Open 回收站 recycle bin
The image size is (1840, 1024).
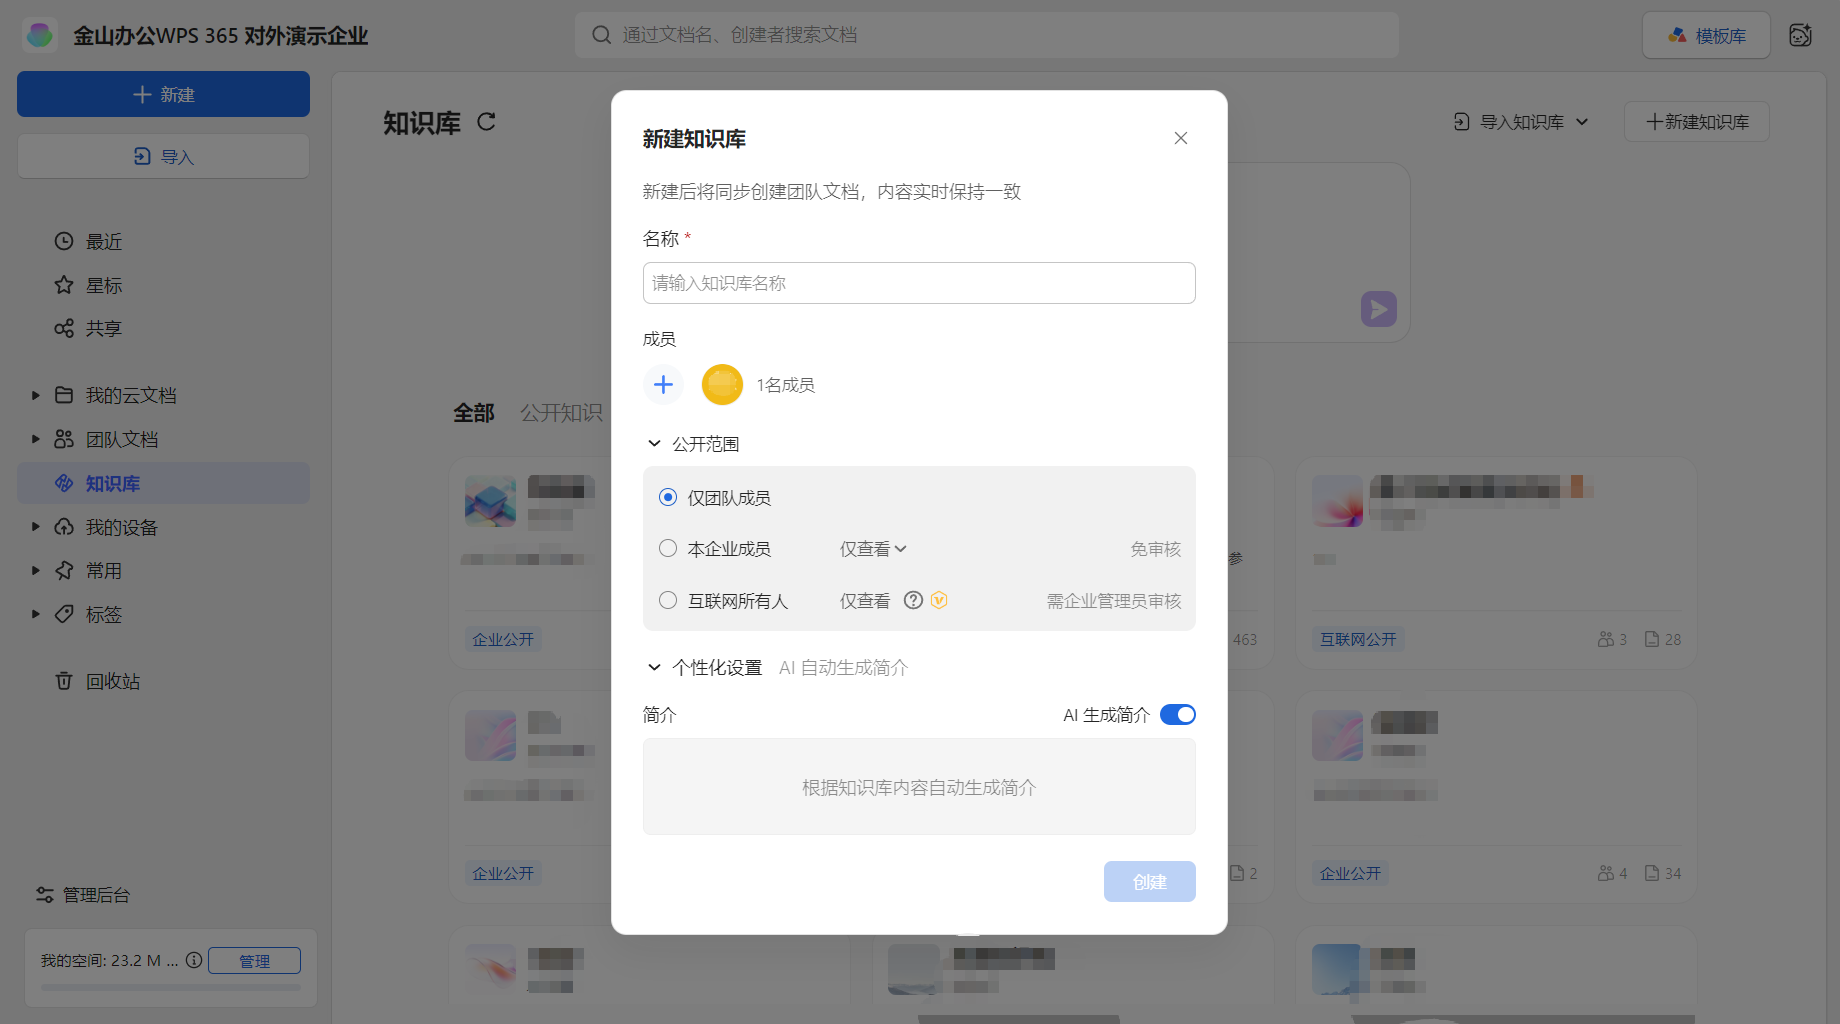click(x=97, y=681)
